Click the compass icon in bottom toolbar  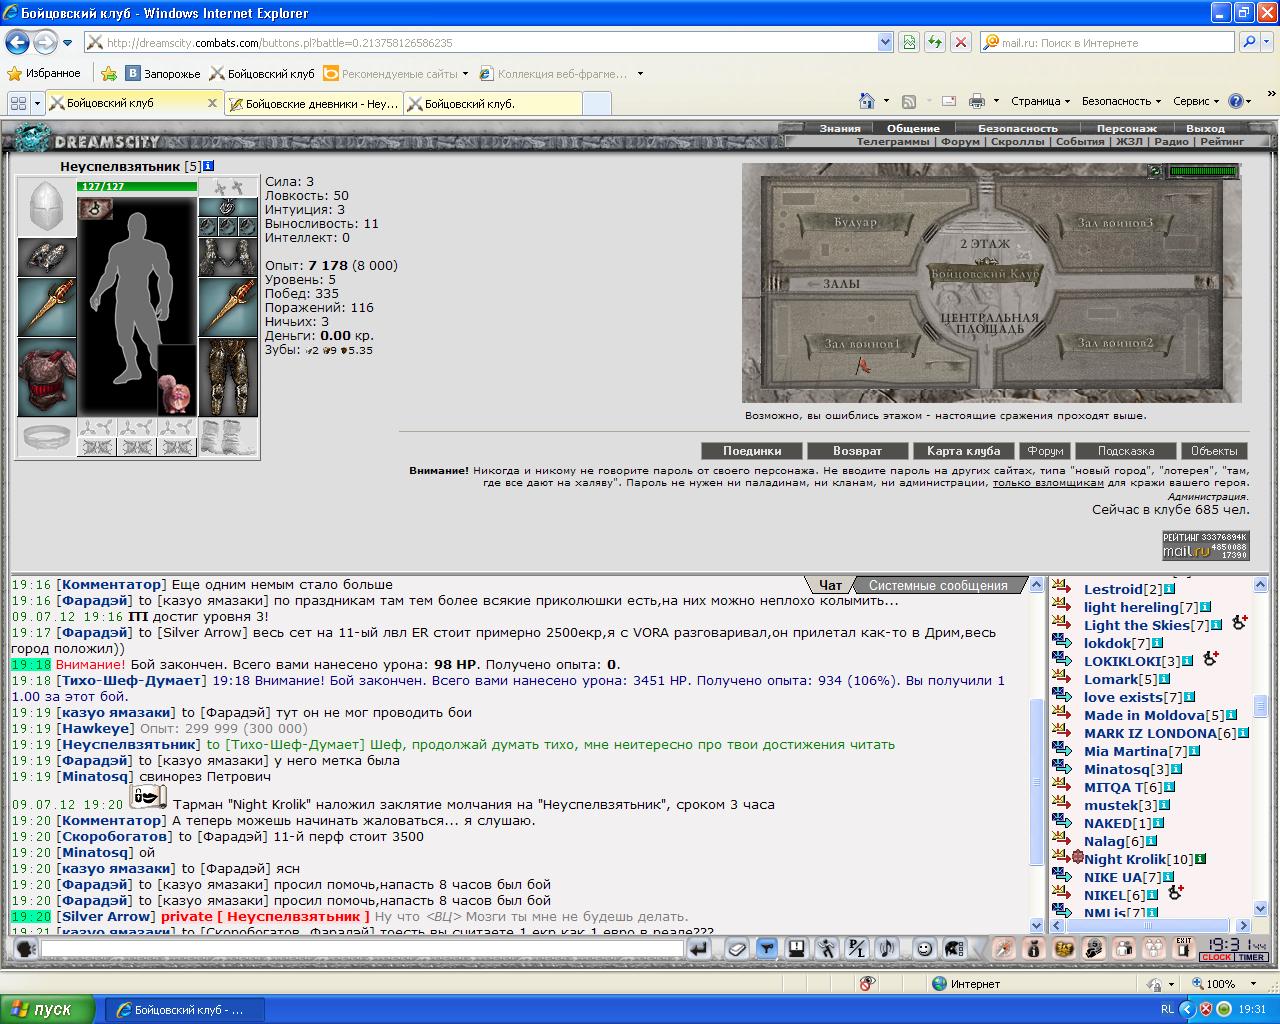[1003, 948]
